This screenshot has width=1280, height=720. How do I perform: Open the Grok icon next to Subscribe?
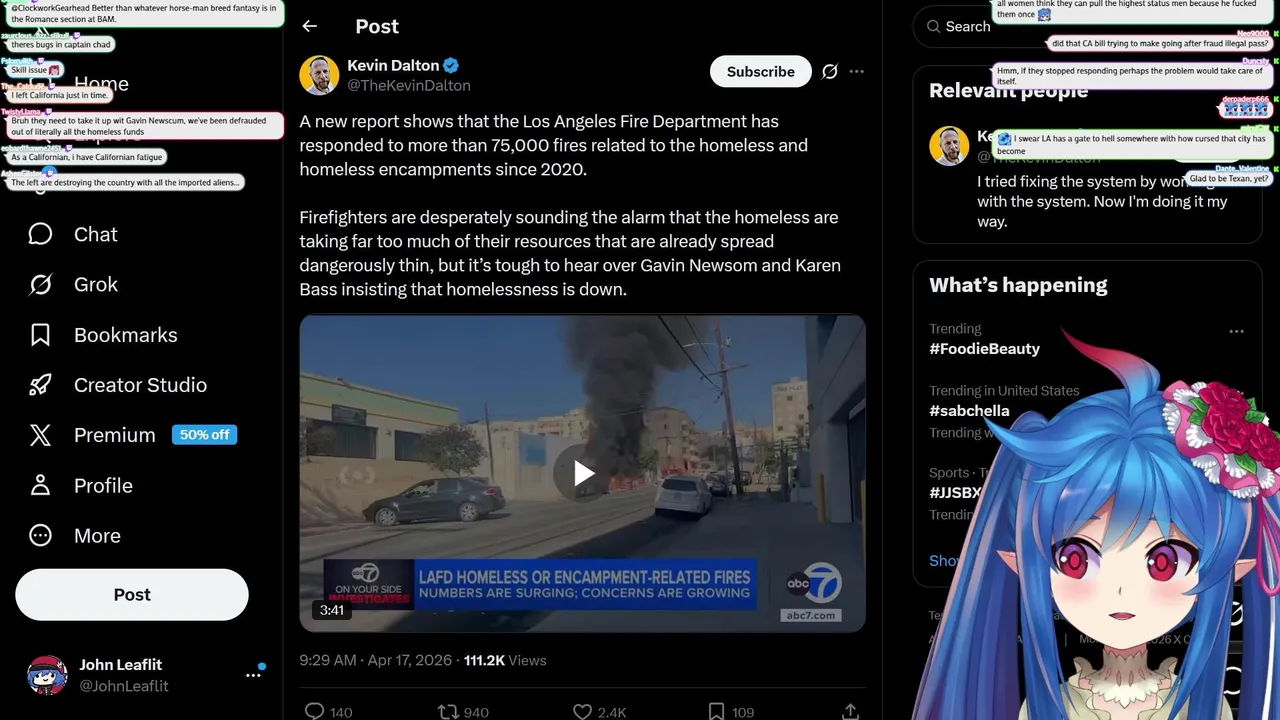coord(829,72)
